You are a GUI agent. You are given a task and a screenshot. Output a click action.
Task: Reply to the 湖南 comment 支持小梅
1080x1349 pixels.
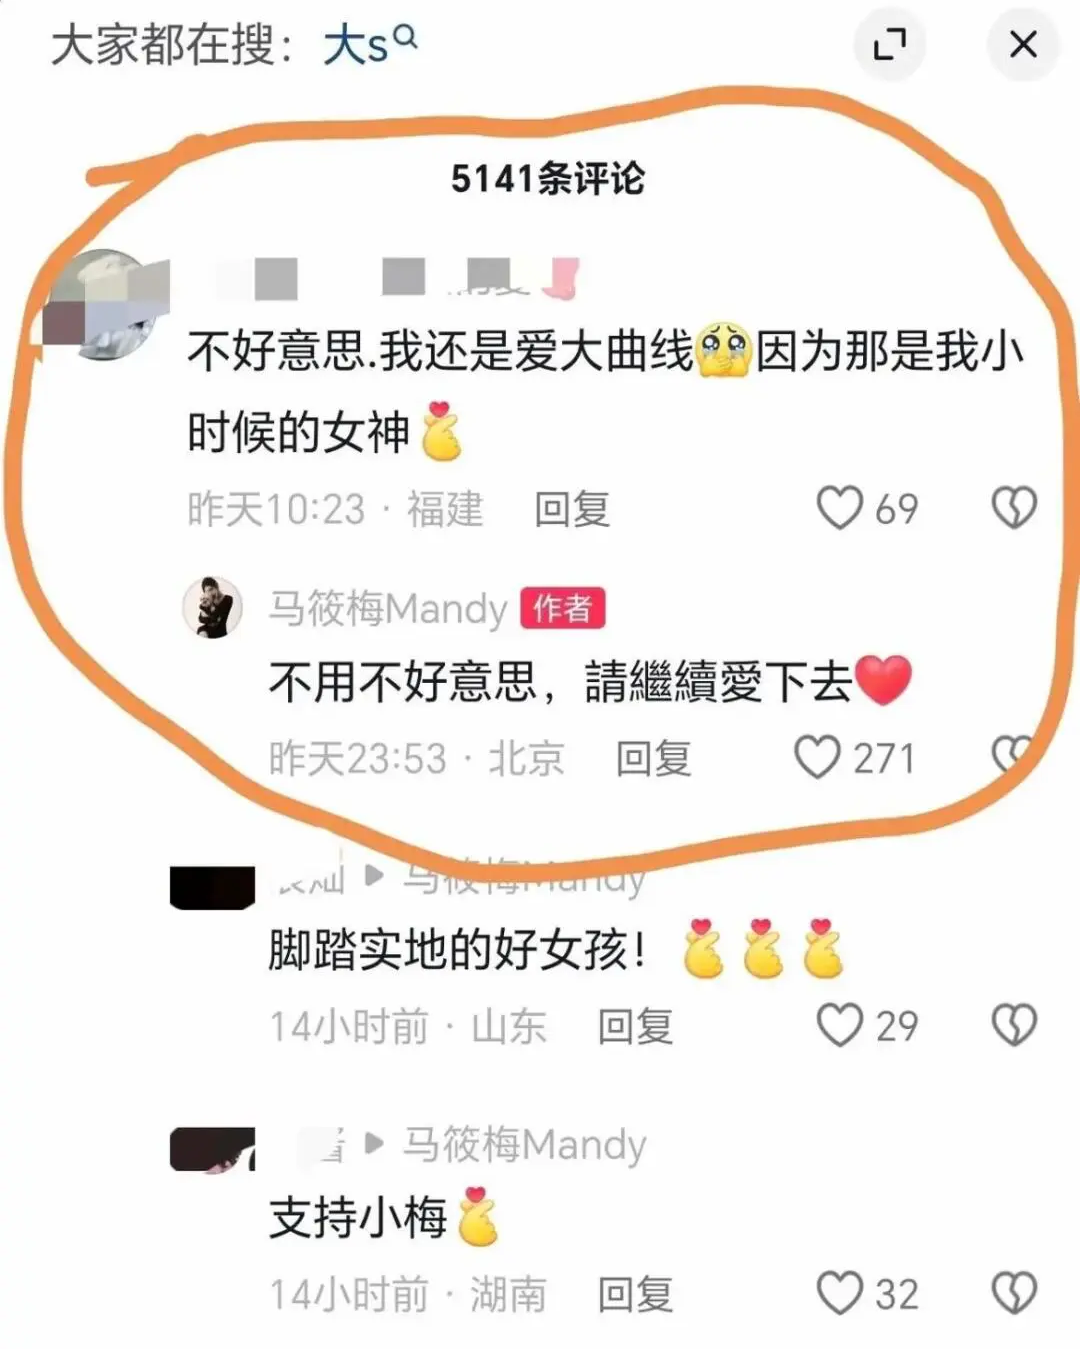point(636,1294)
